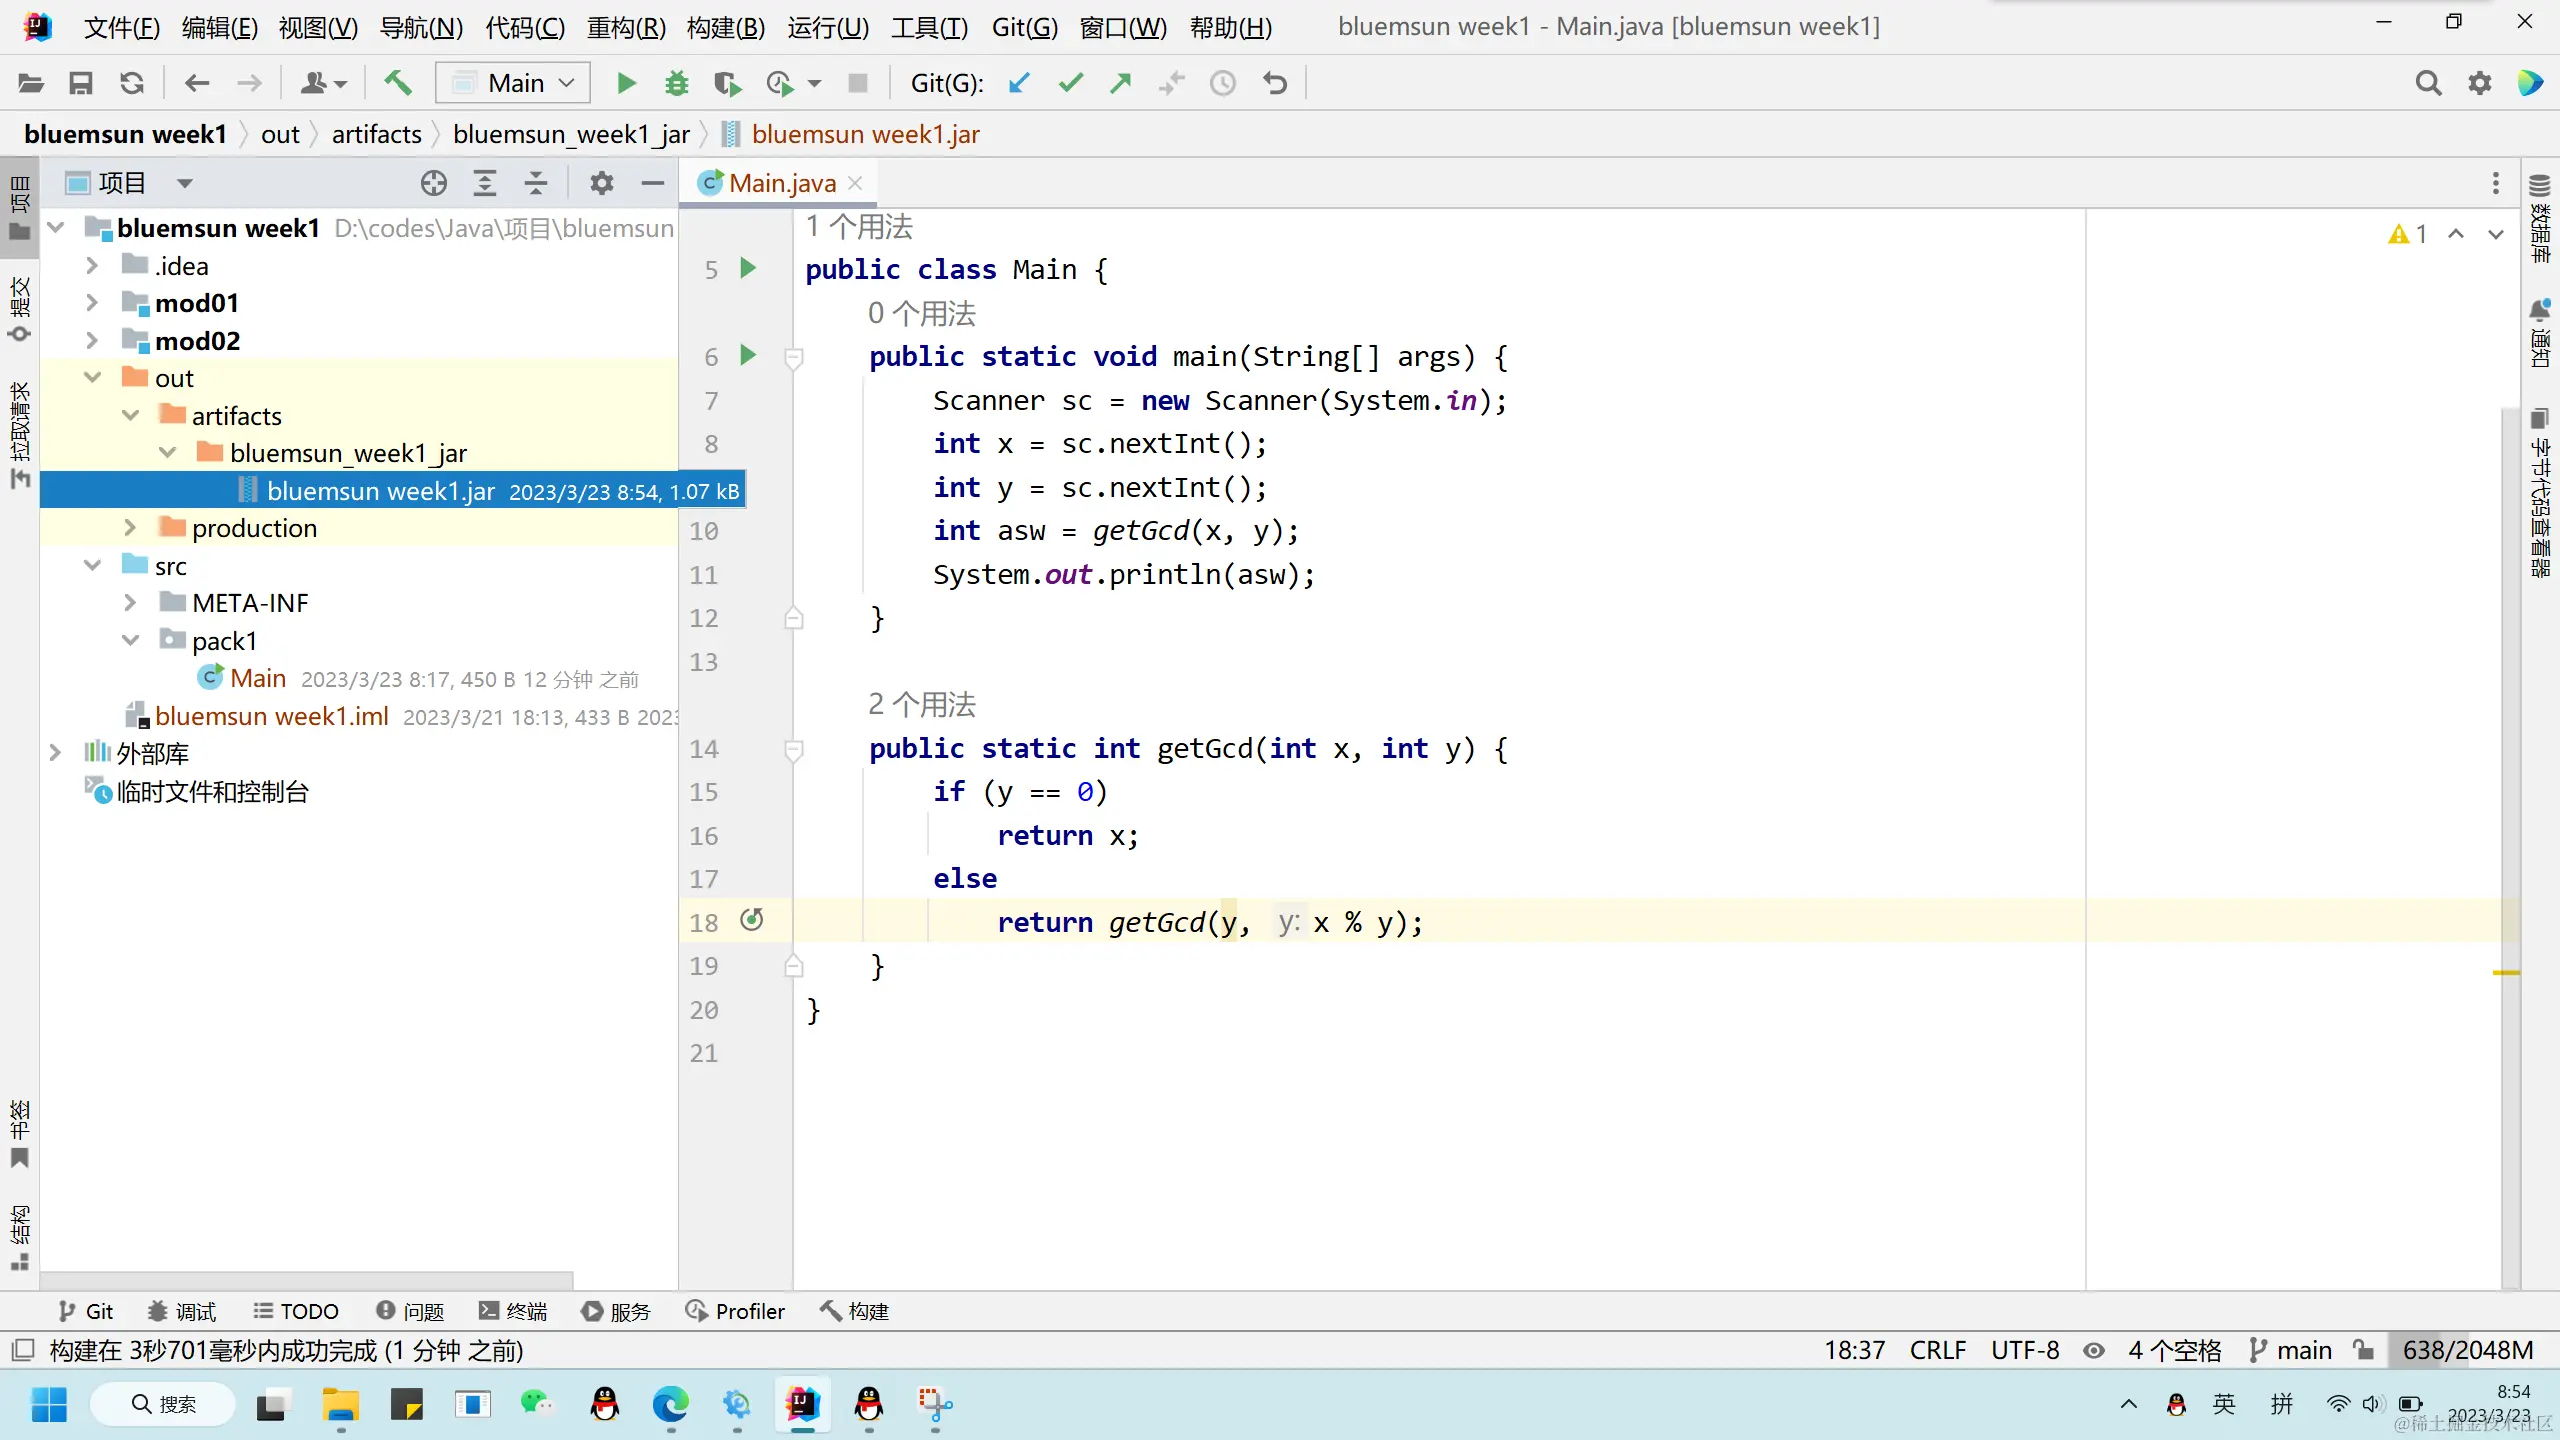
Task: Click the memory indicator 638/2048M
Action: 2467,1350
